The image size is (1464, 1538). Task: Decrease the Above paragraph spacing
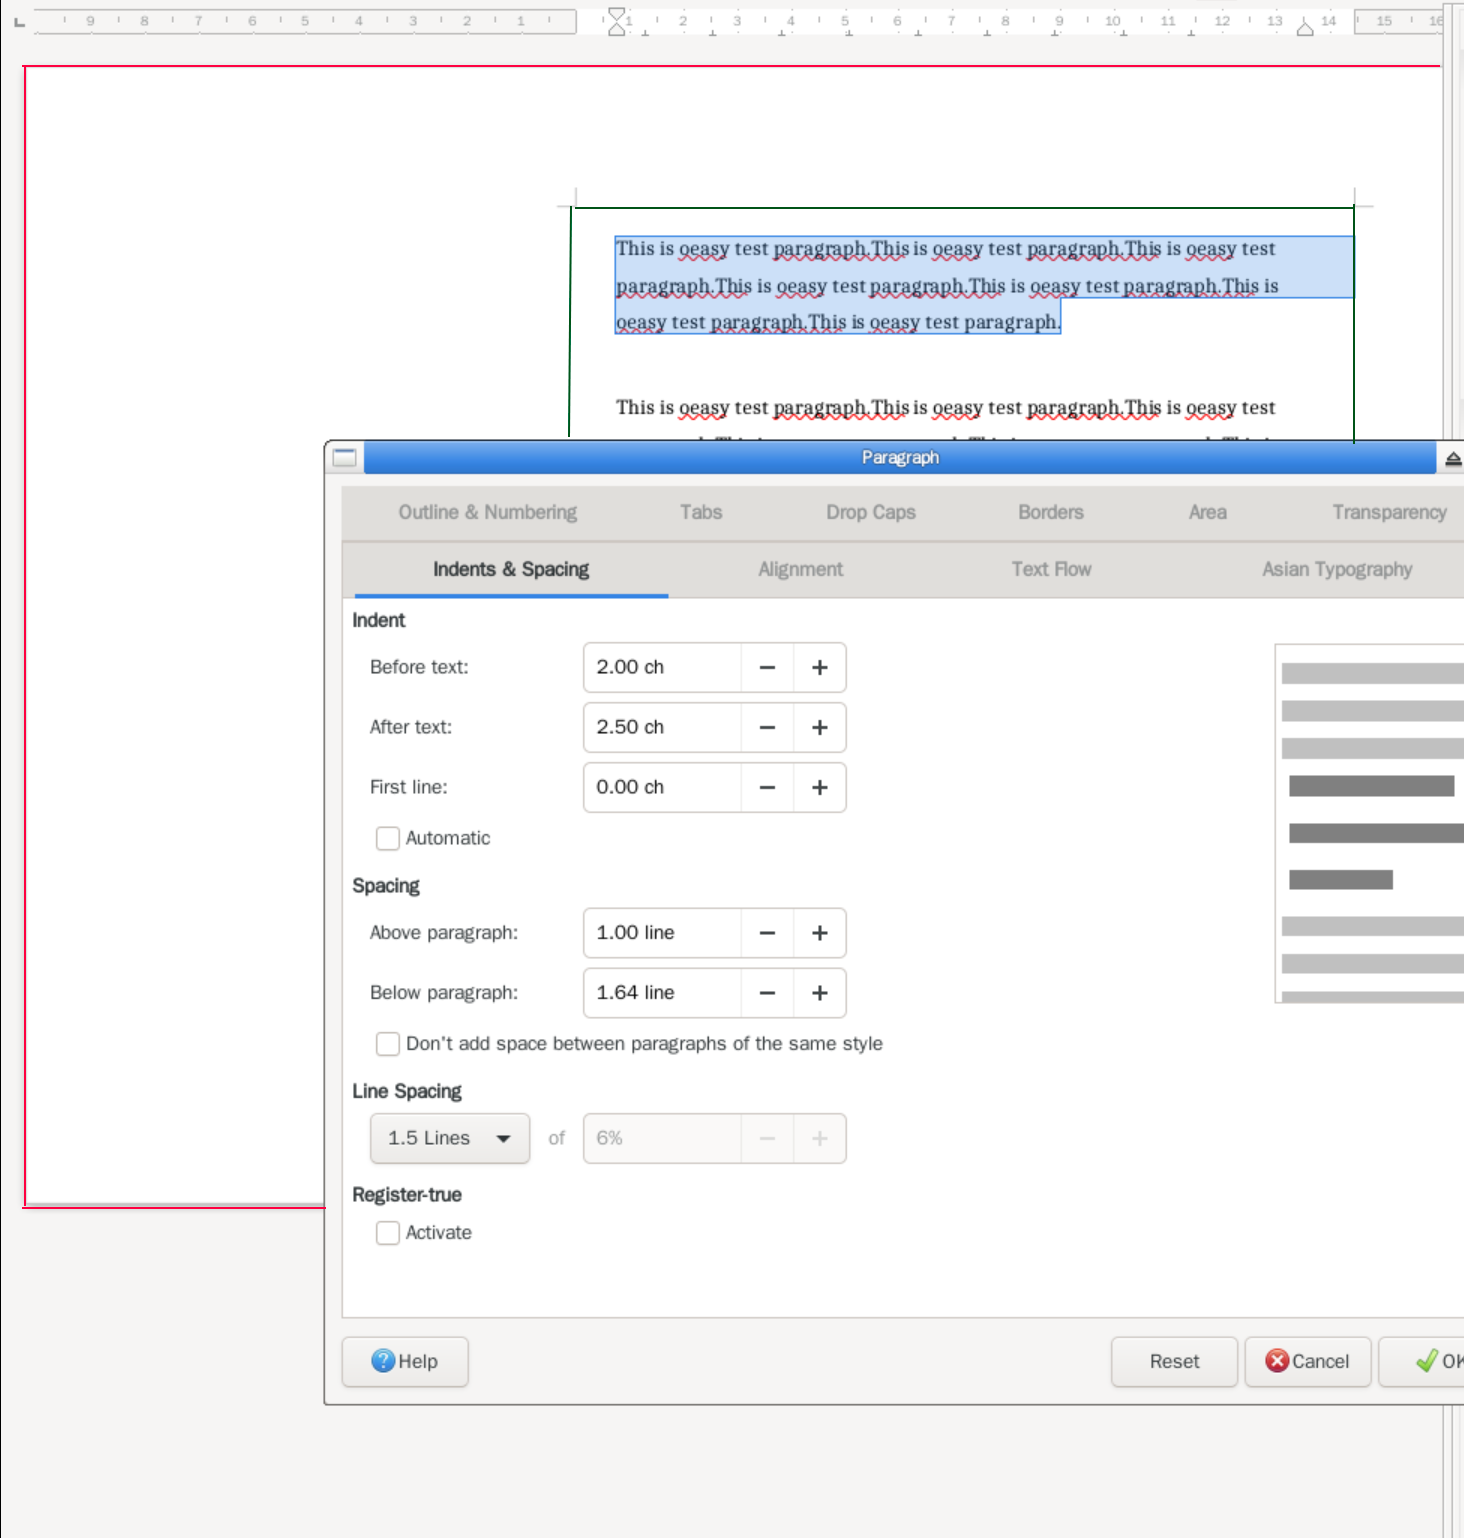pos(767,932)
